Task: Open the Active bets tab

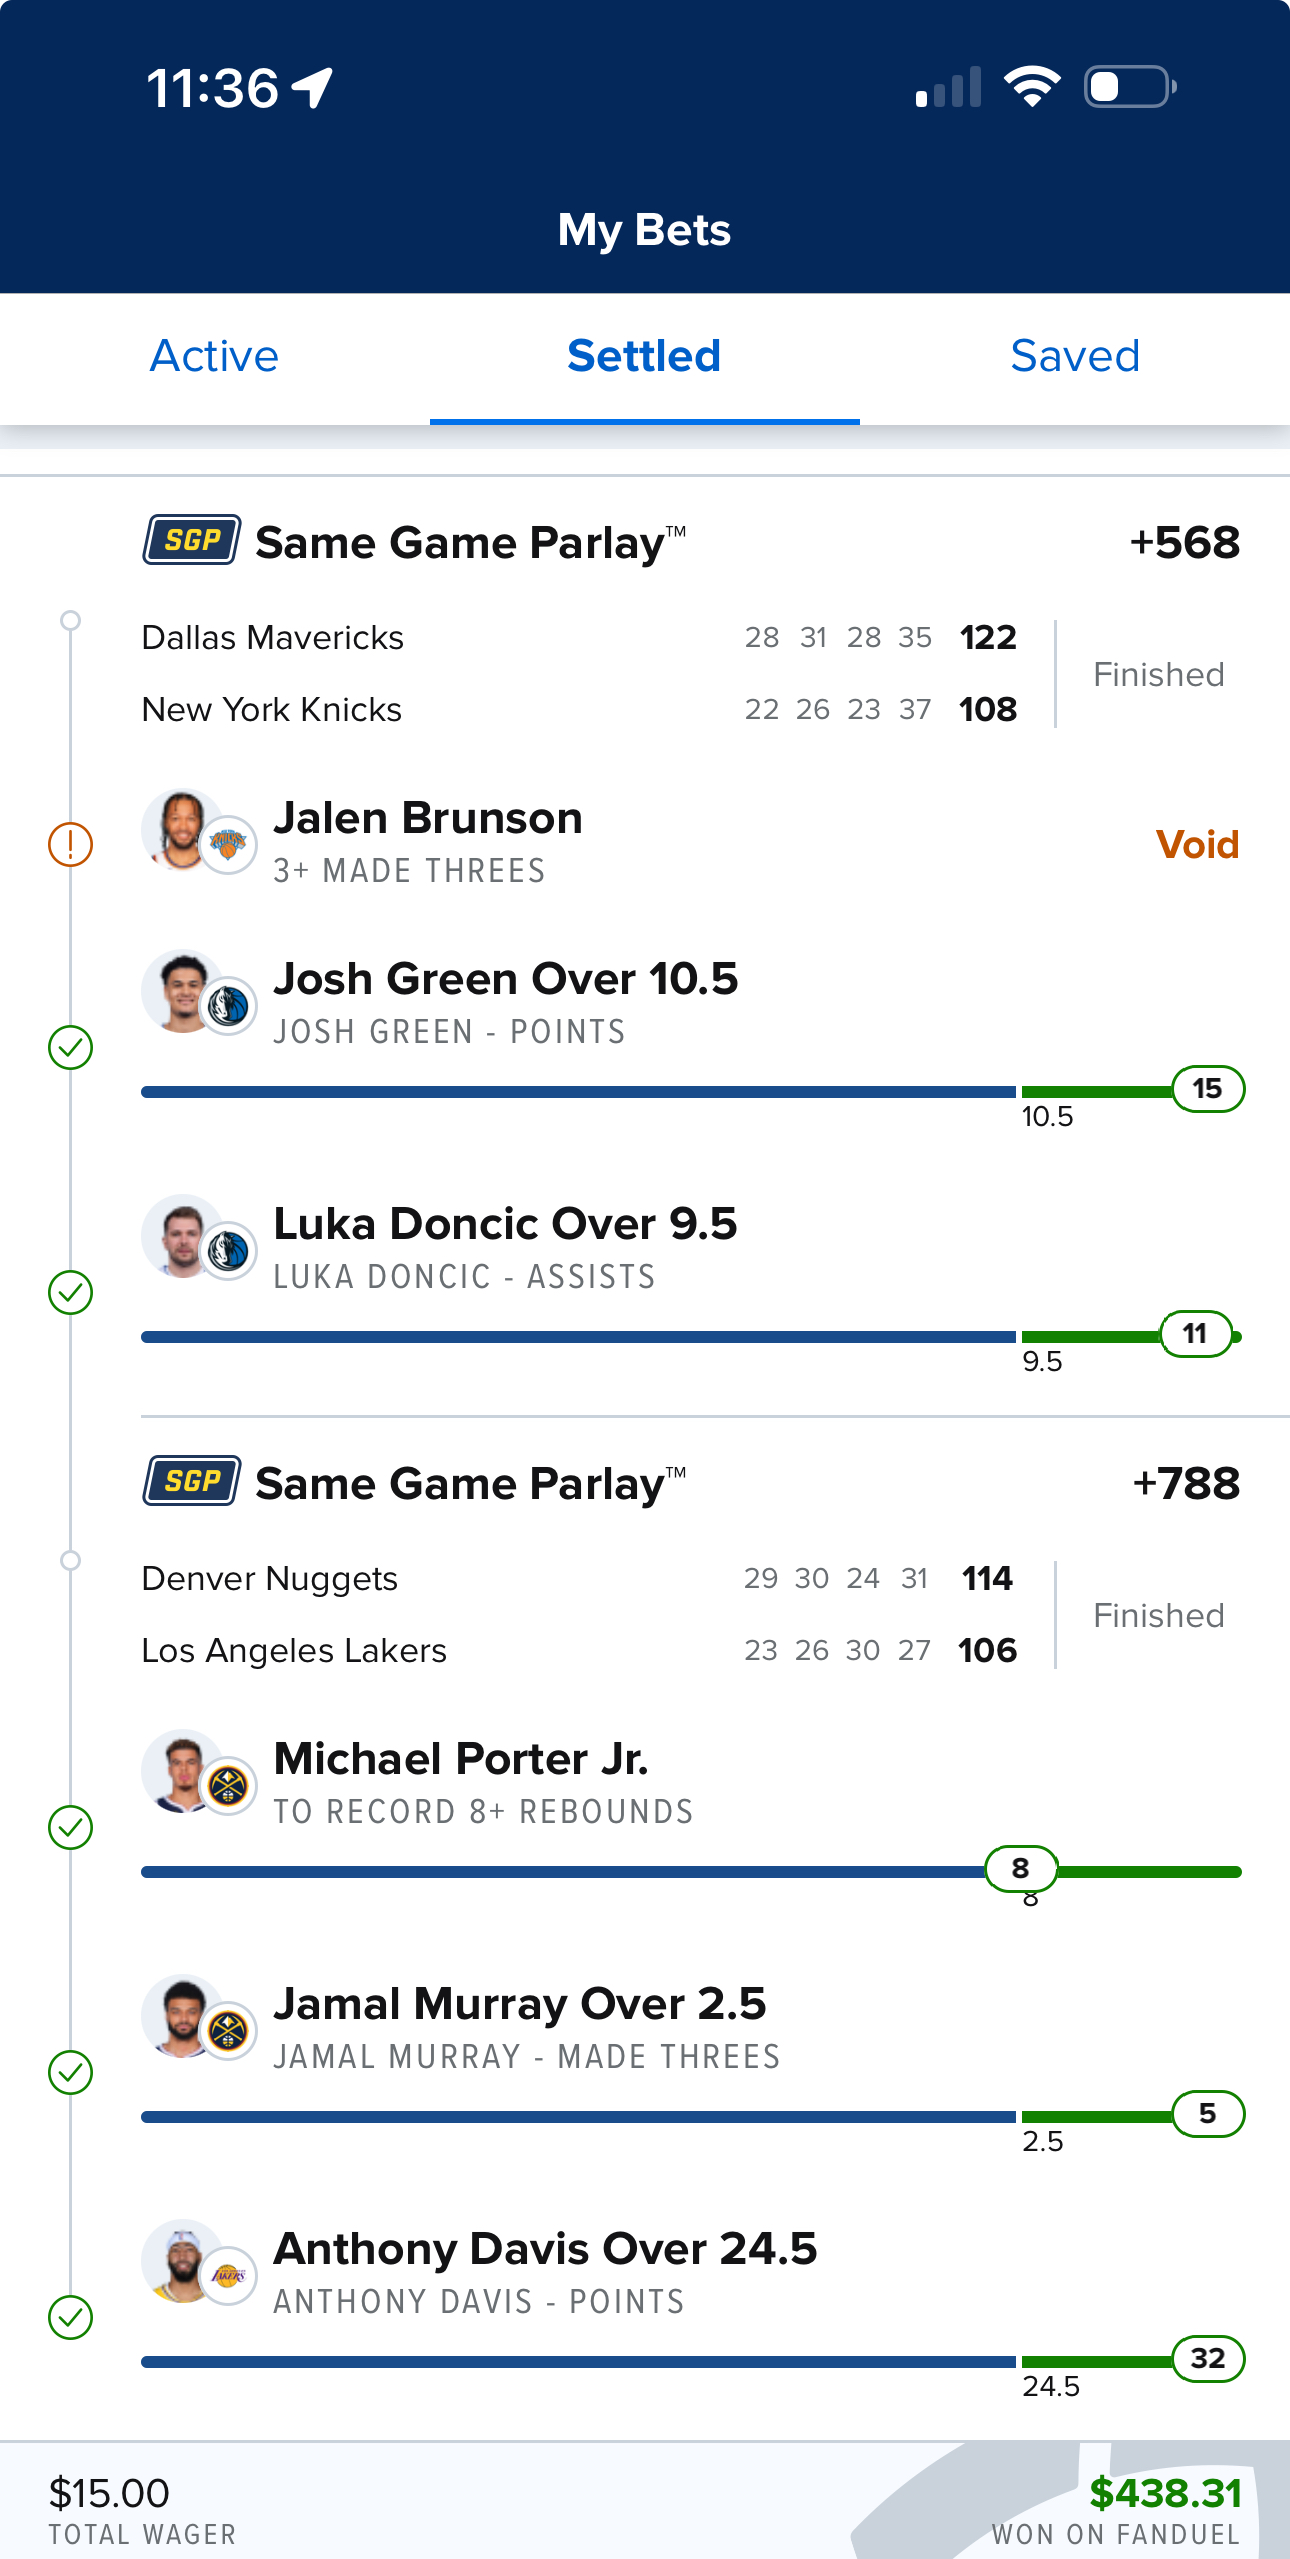Action: [214, 356]
